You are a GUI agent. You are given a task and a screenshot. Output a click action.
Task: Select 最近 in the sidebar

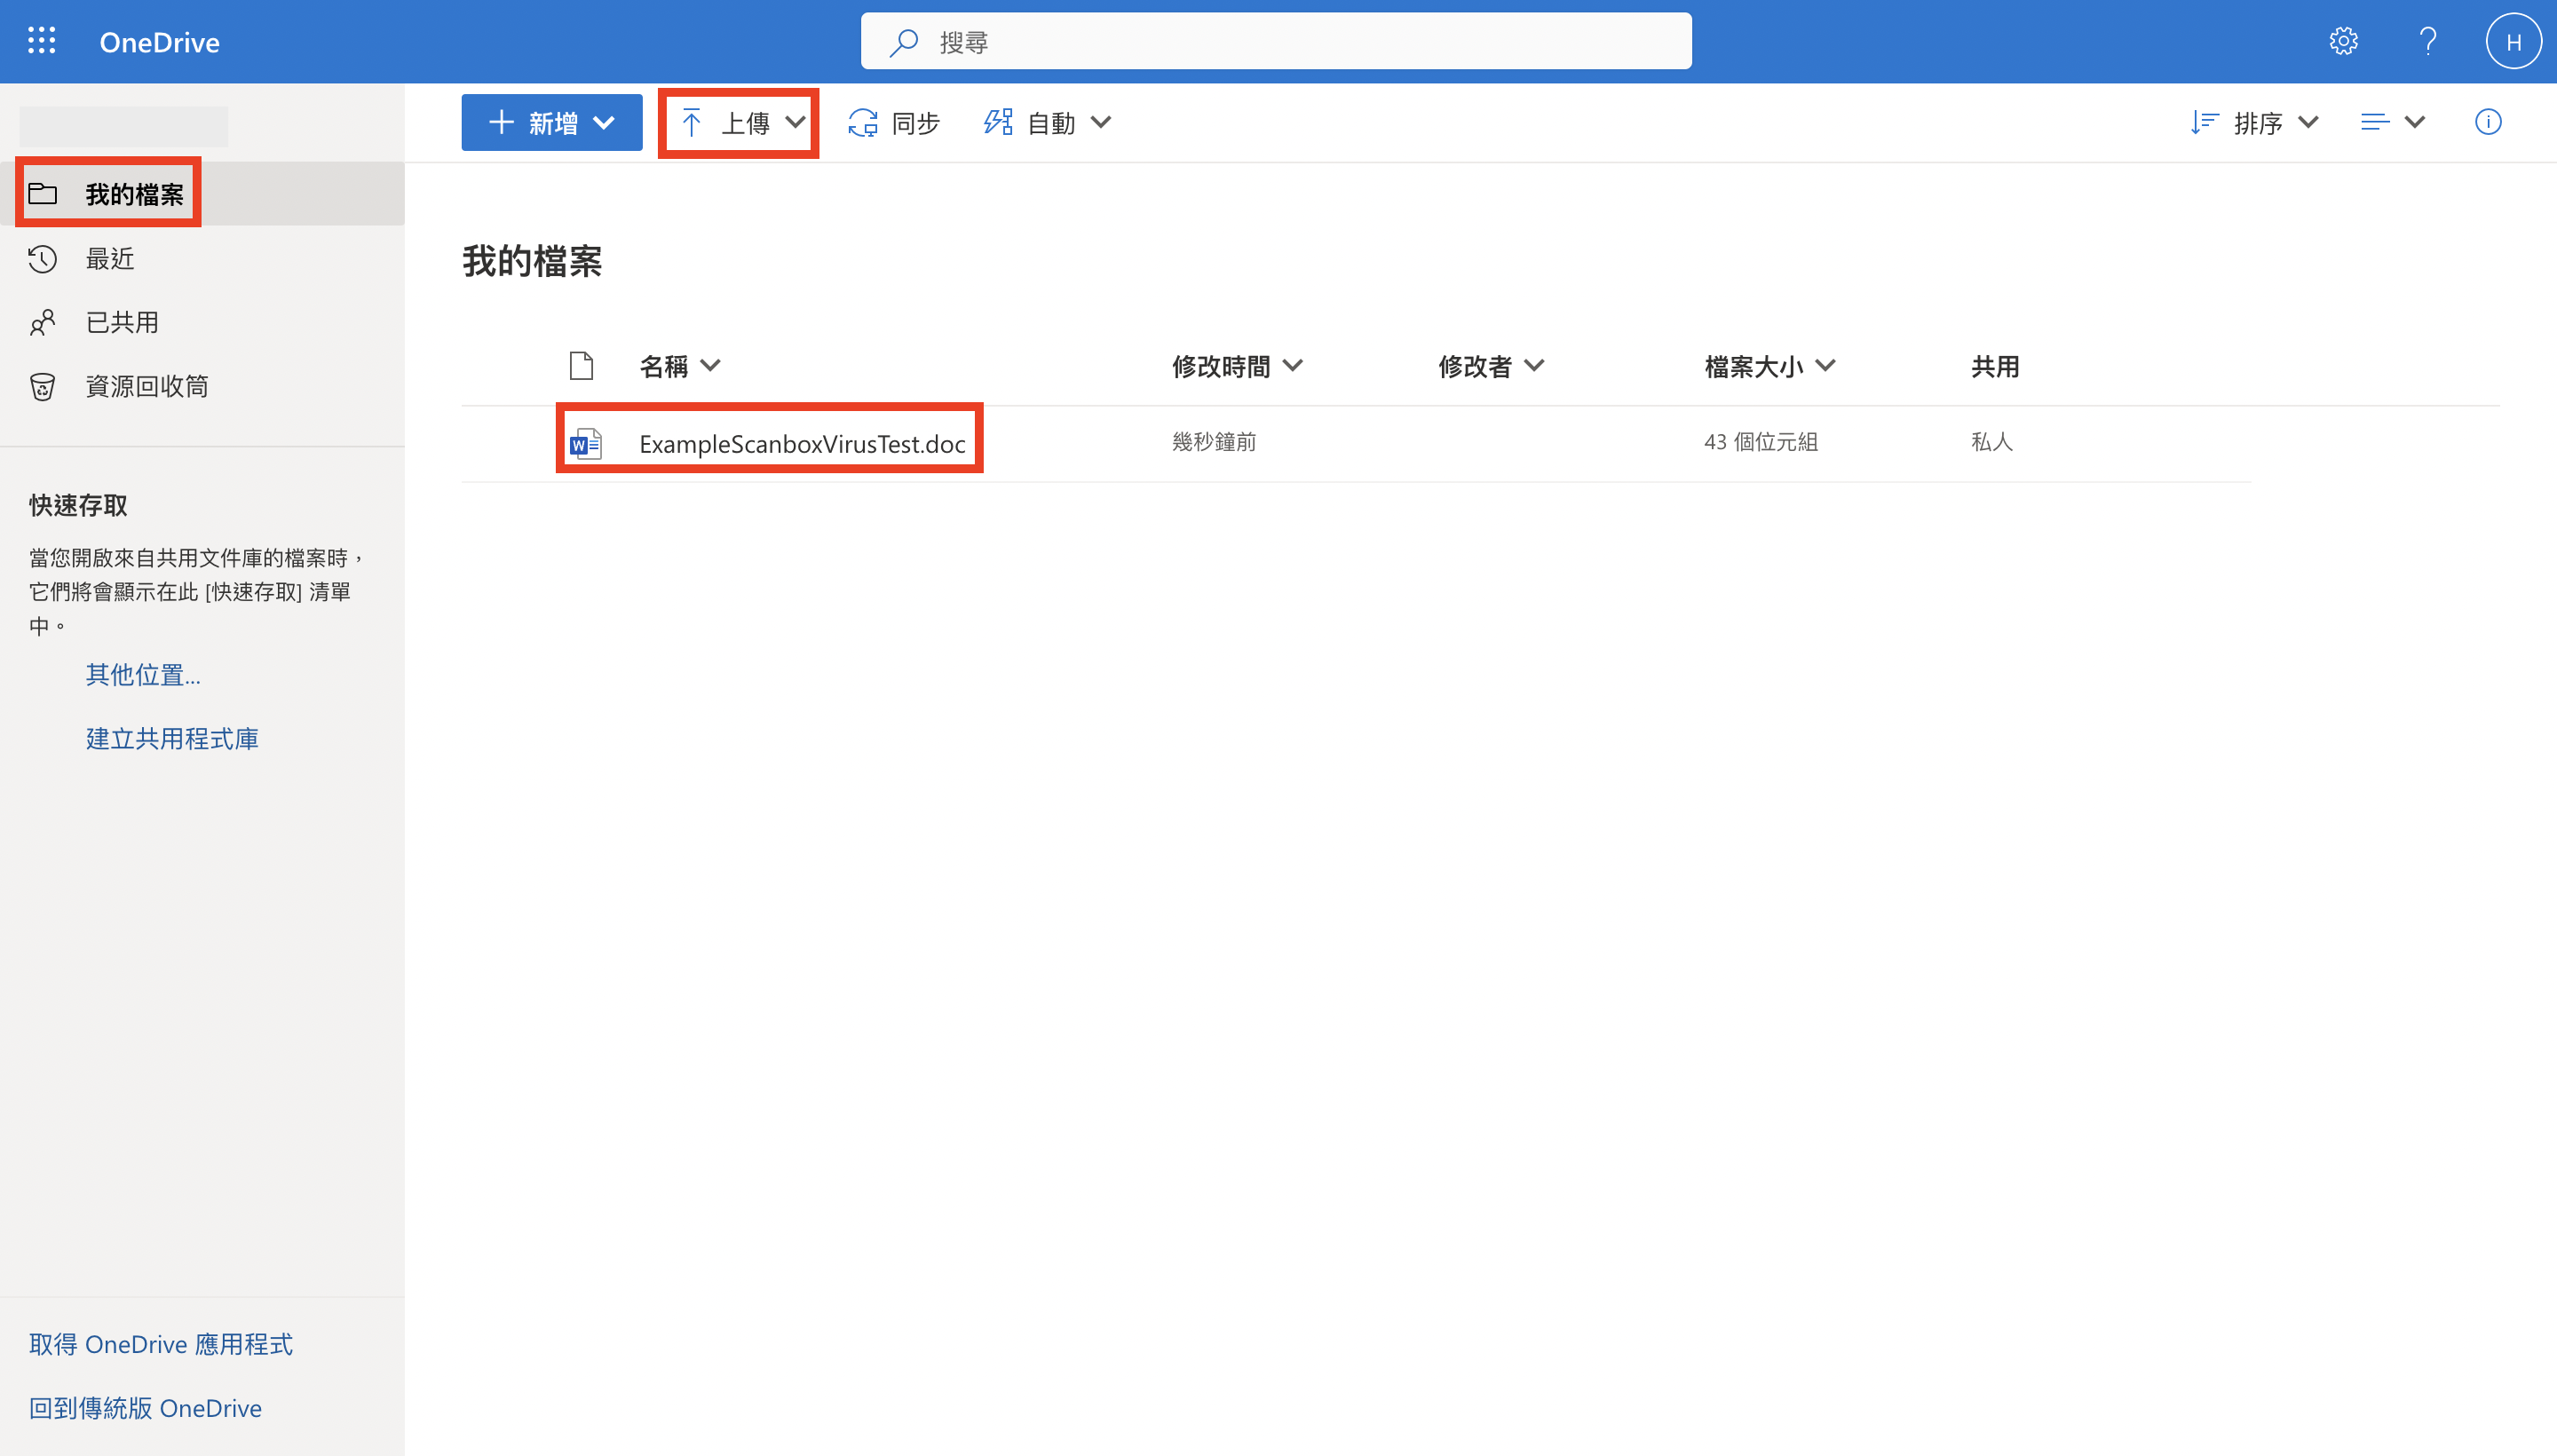point(202,259)
